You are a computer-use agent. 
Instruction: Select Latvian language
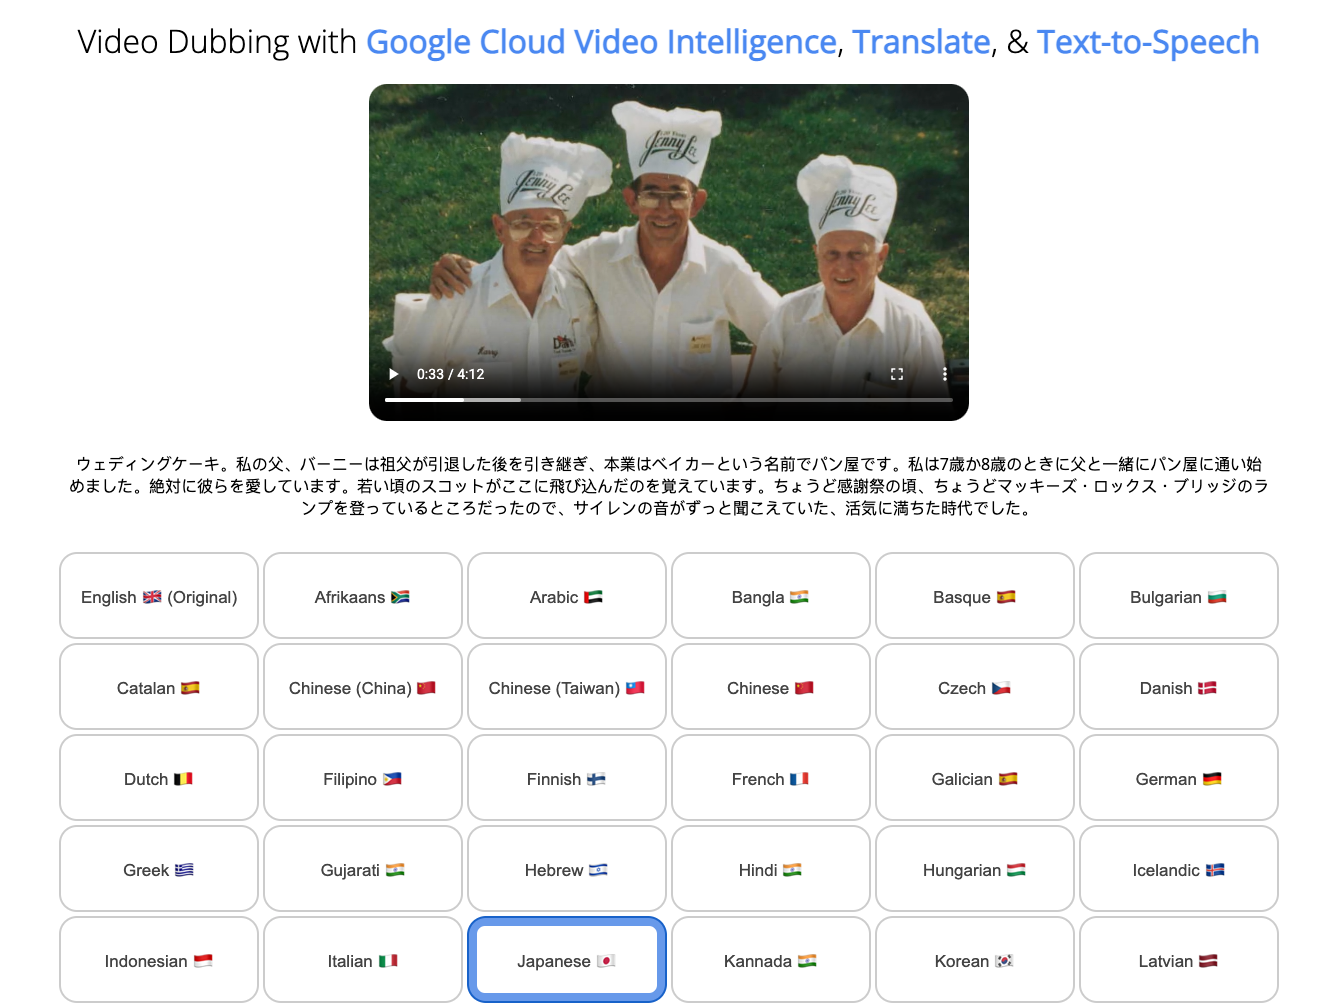[x=1179, y=960]
